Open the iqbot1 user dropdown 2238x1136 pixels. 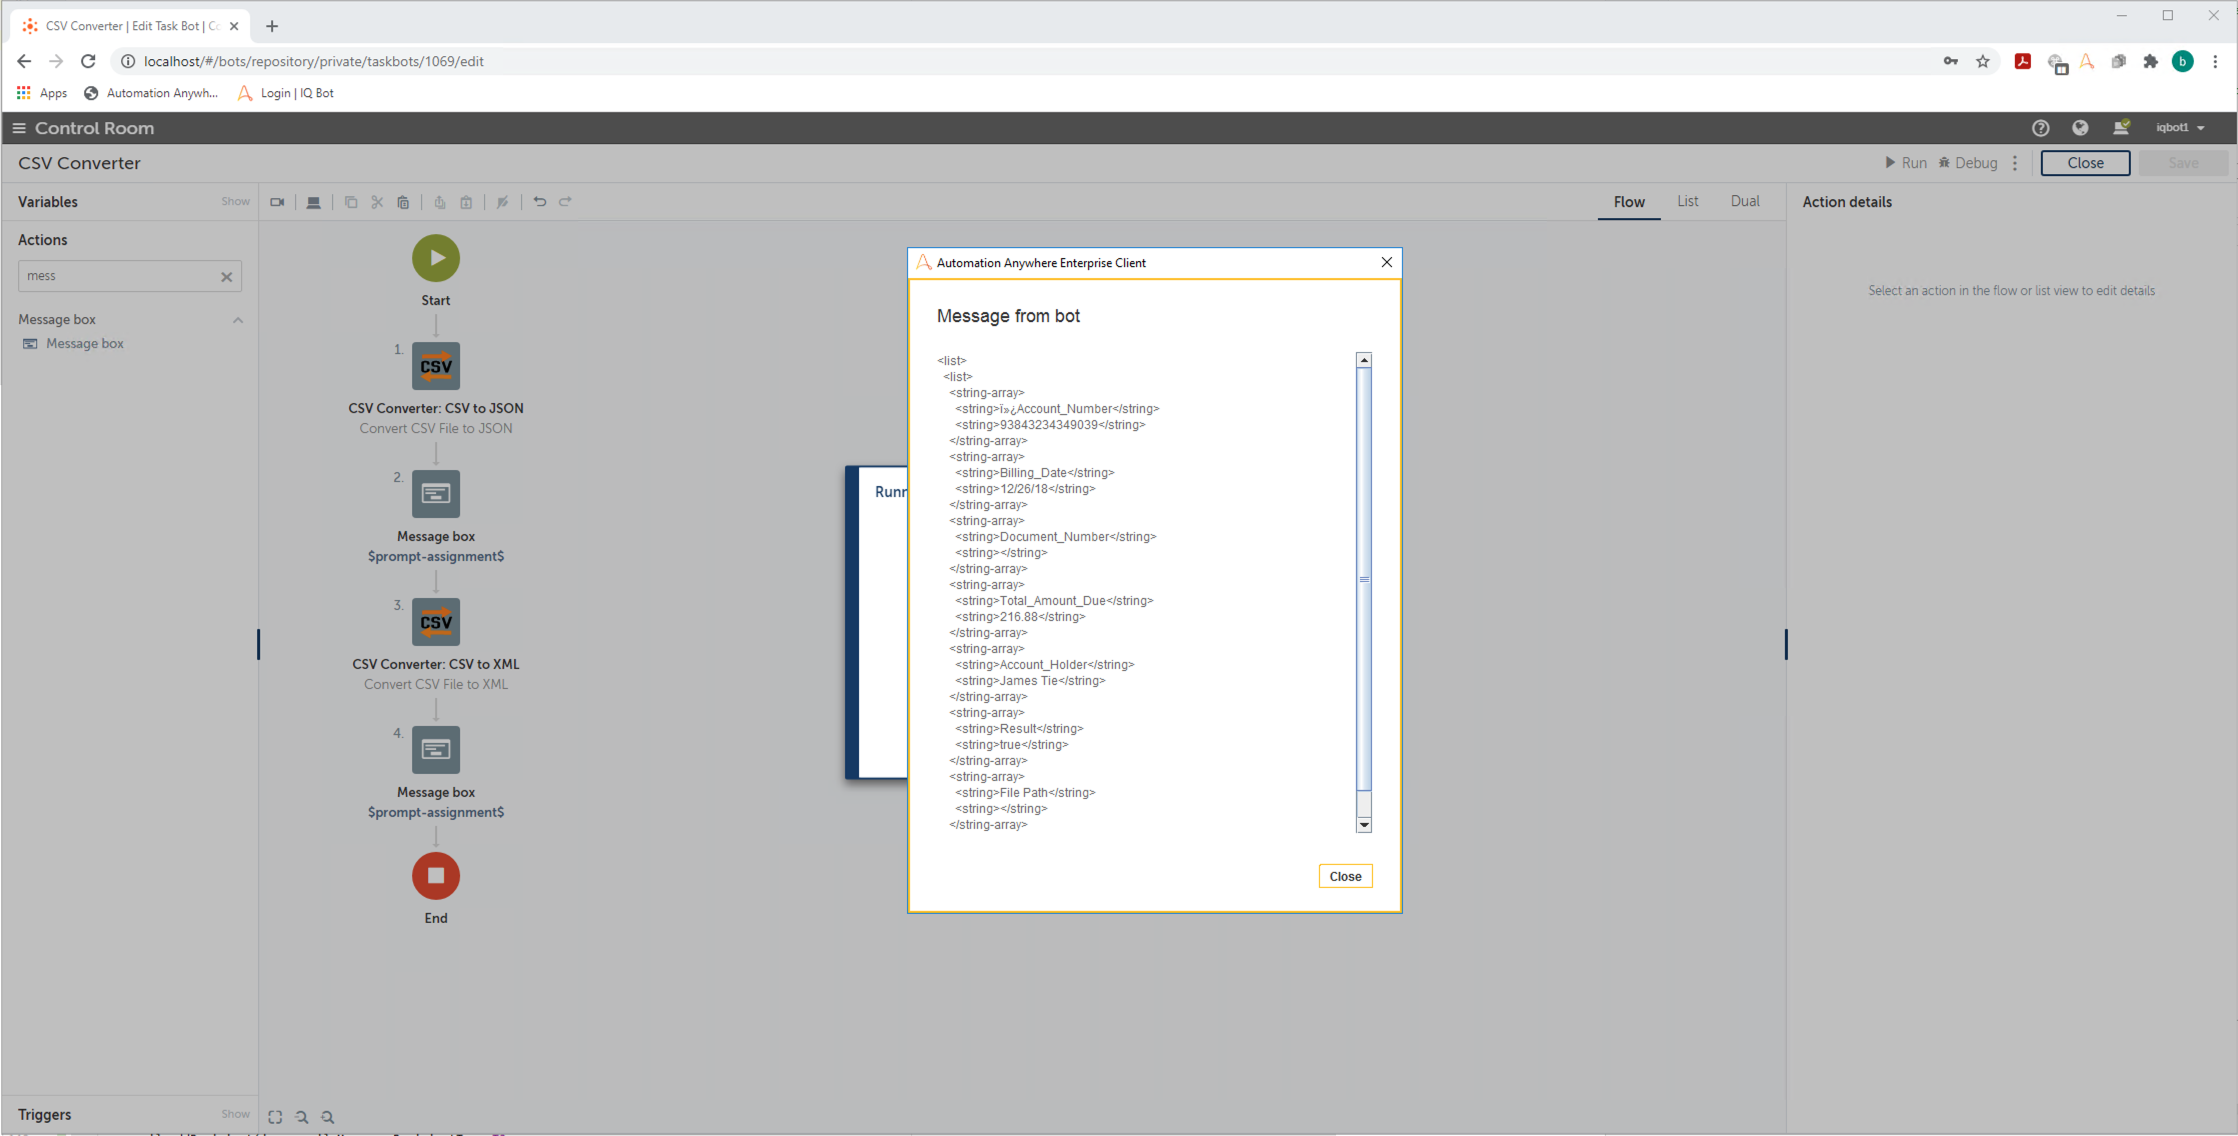[x=2180, y=128]
